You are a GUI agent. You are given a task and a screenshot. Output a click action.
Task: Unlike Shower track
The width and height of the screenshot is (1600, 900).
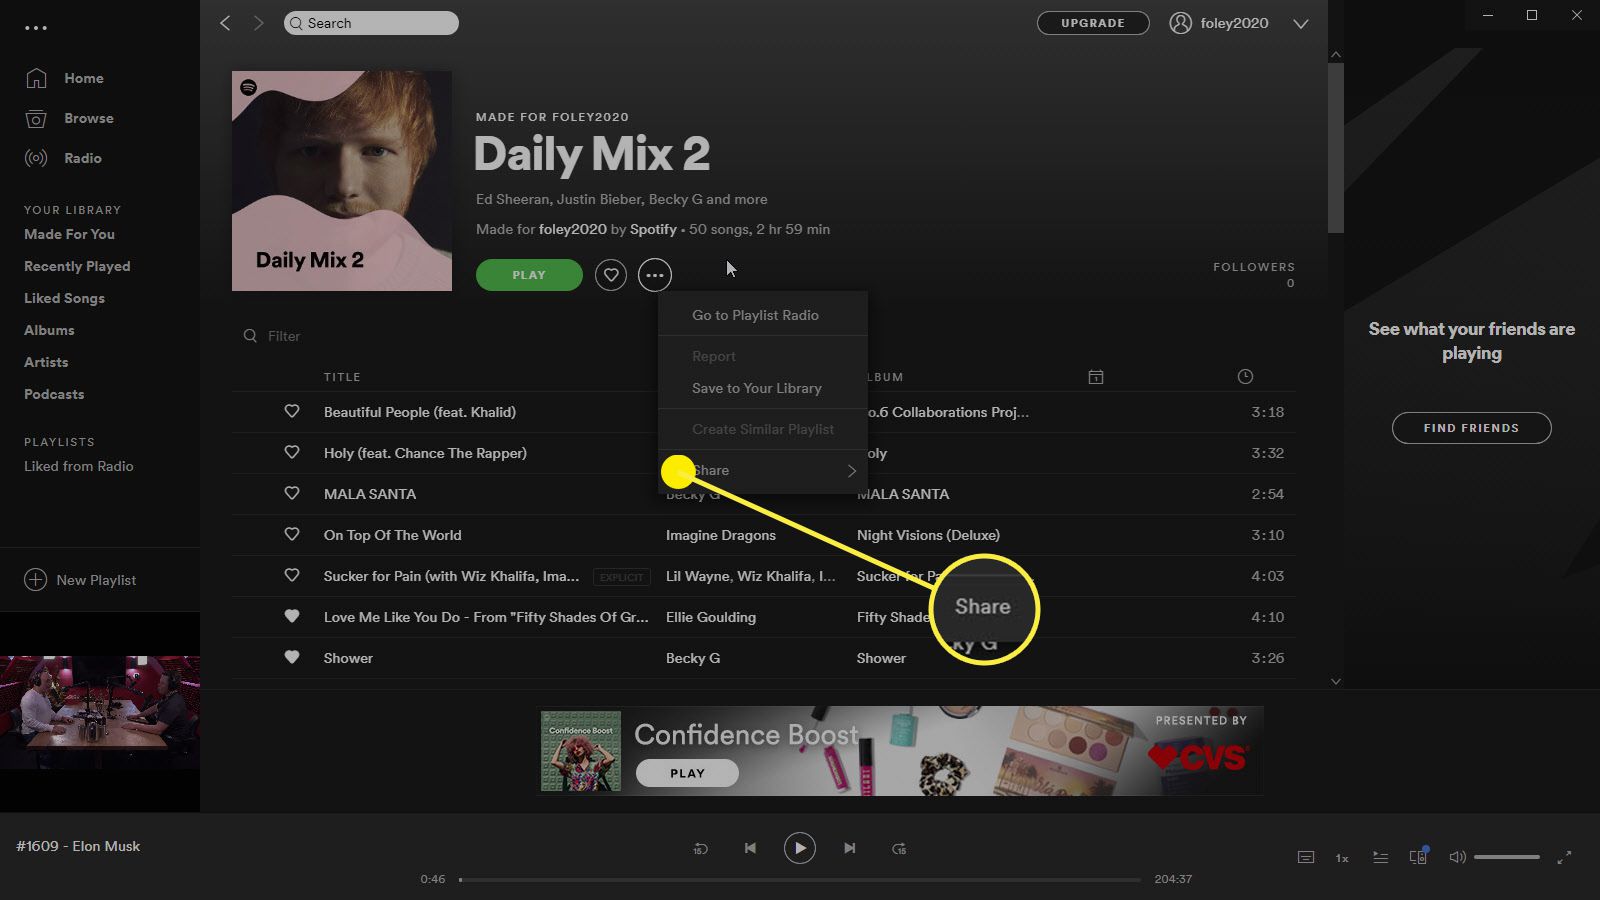click(292, 657)
